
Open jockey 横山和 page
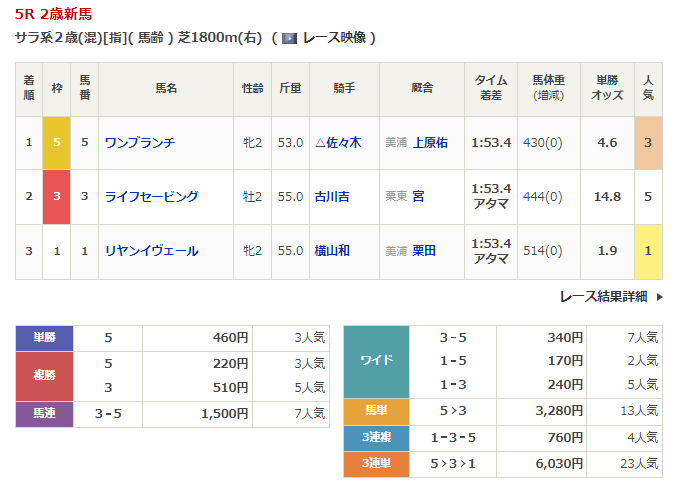(x=333, y=251)
